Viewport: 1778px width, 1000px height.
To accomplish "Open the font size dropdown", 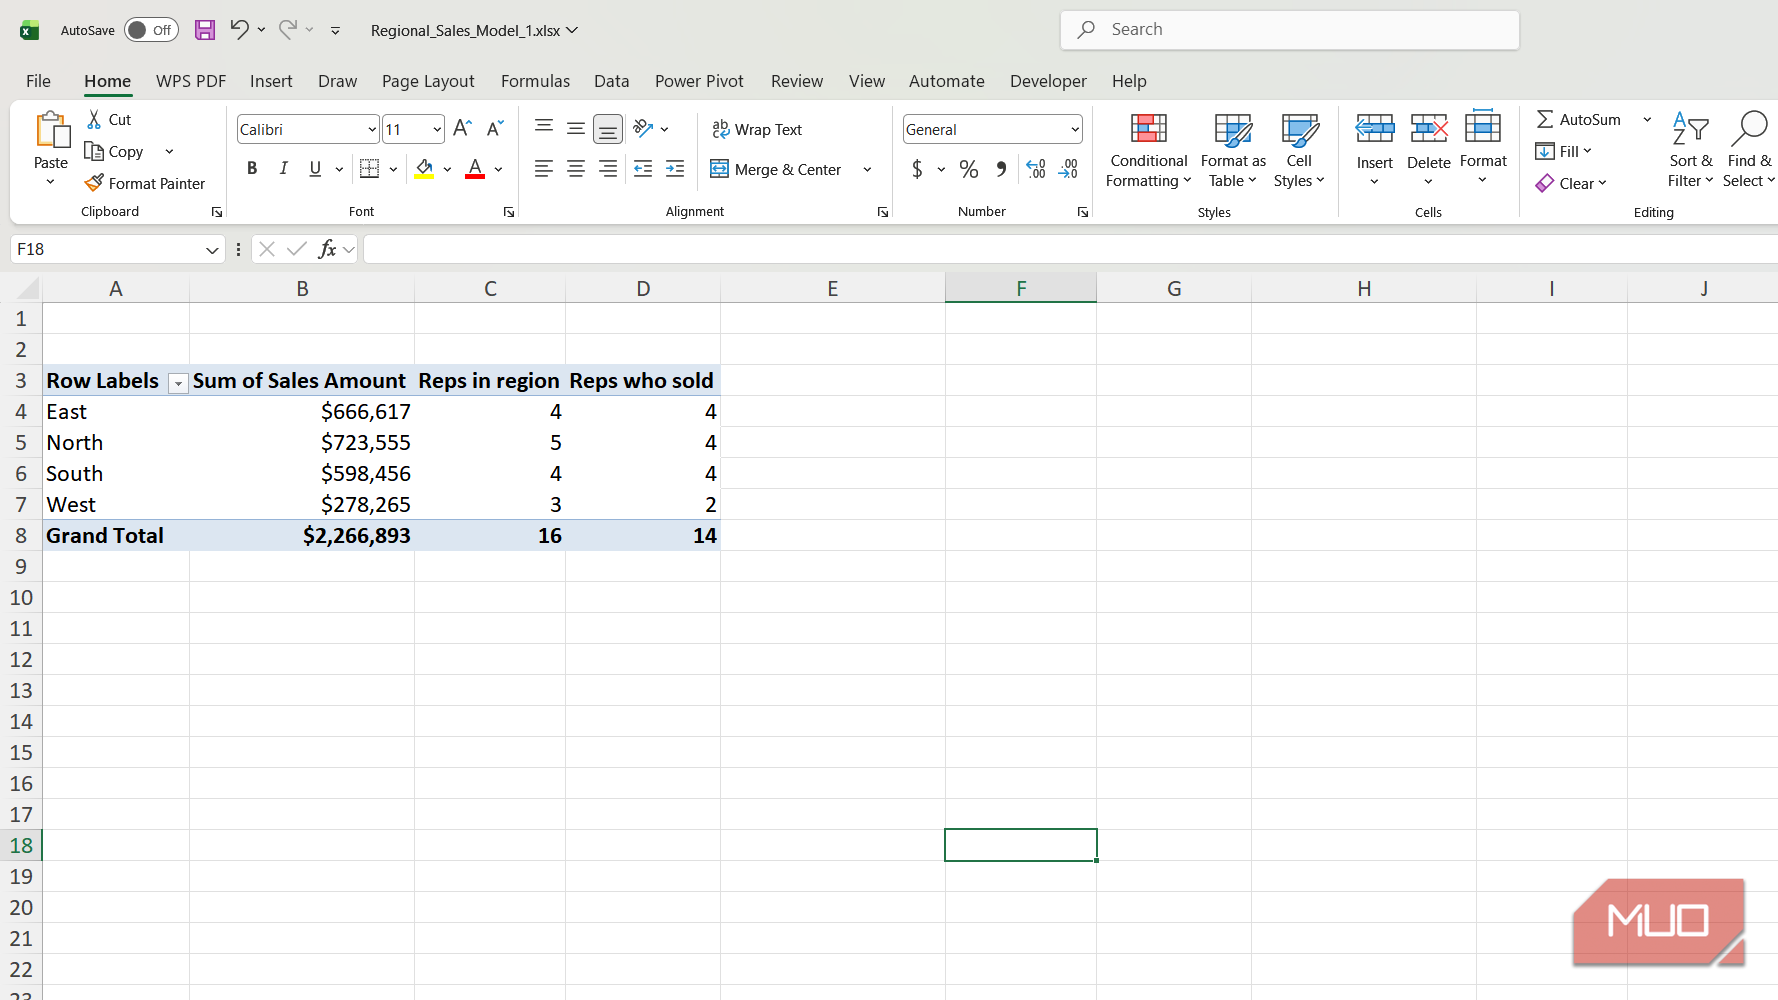I will point(437,129).
